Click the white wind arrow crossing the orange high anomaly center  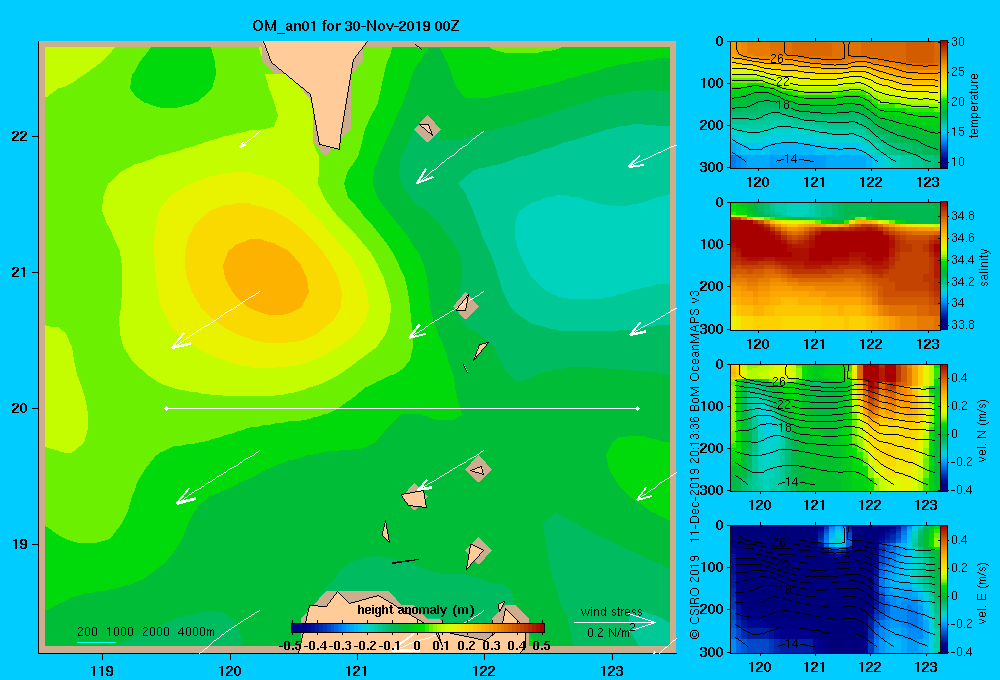[x=216, y=320]
